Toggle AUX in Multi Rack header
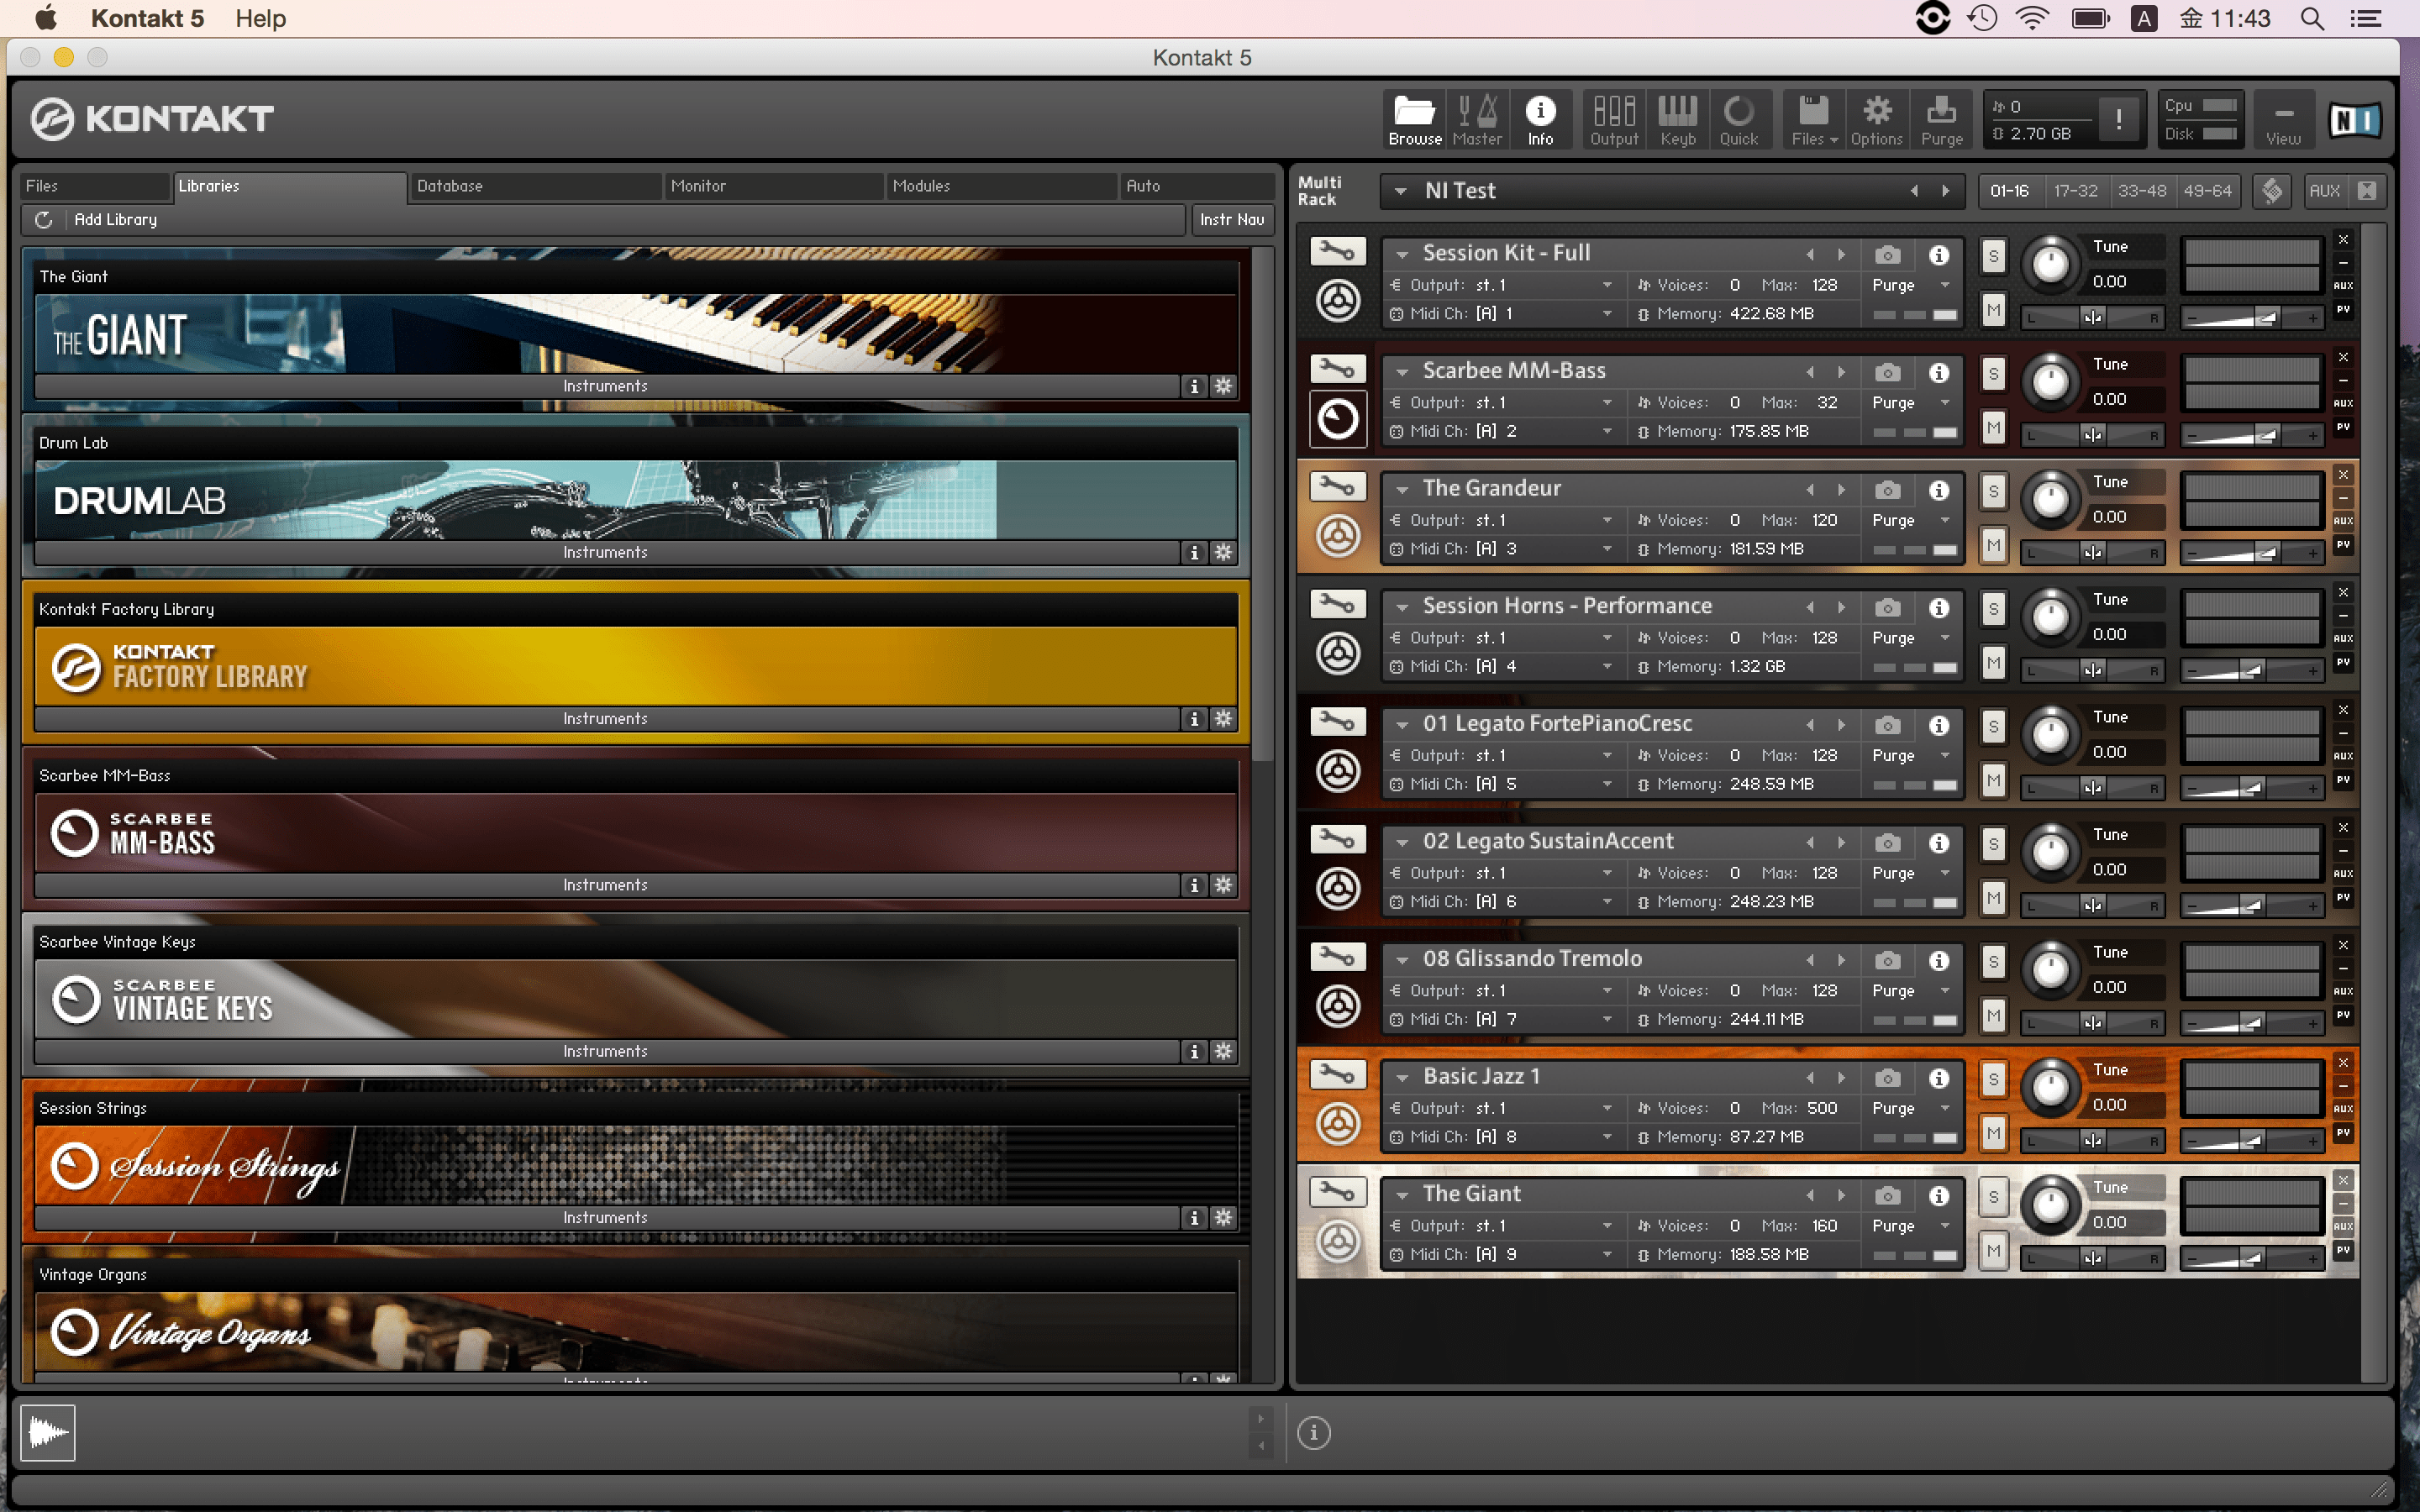This screenshot has height=1512, width=2420. pyautogui.click(x=2324, y=190)
